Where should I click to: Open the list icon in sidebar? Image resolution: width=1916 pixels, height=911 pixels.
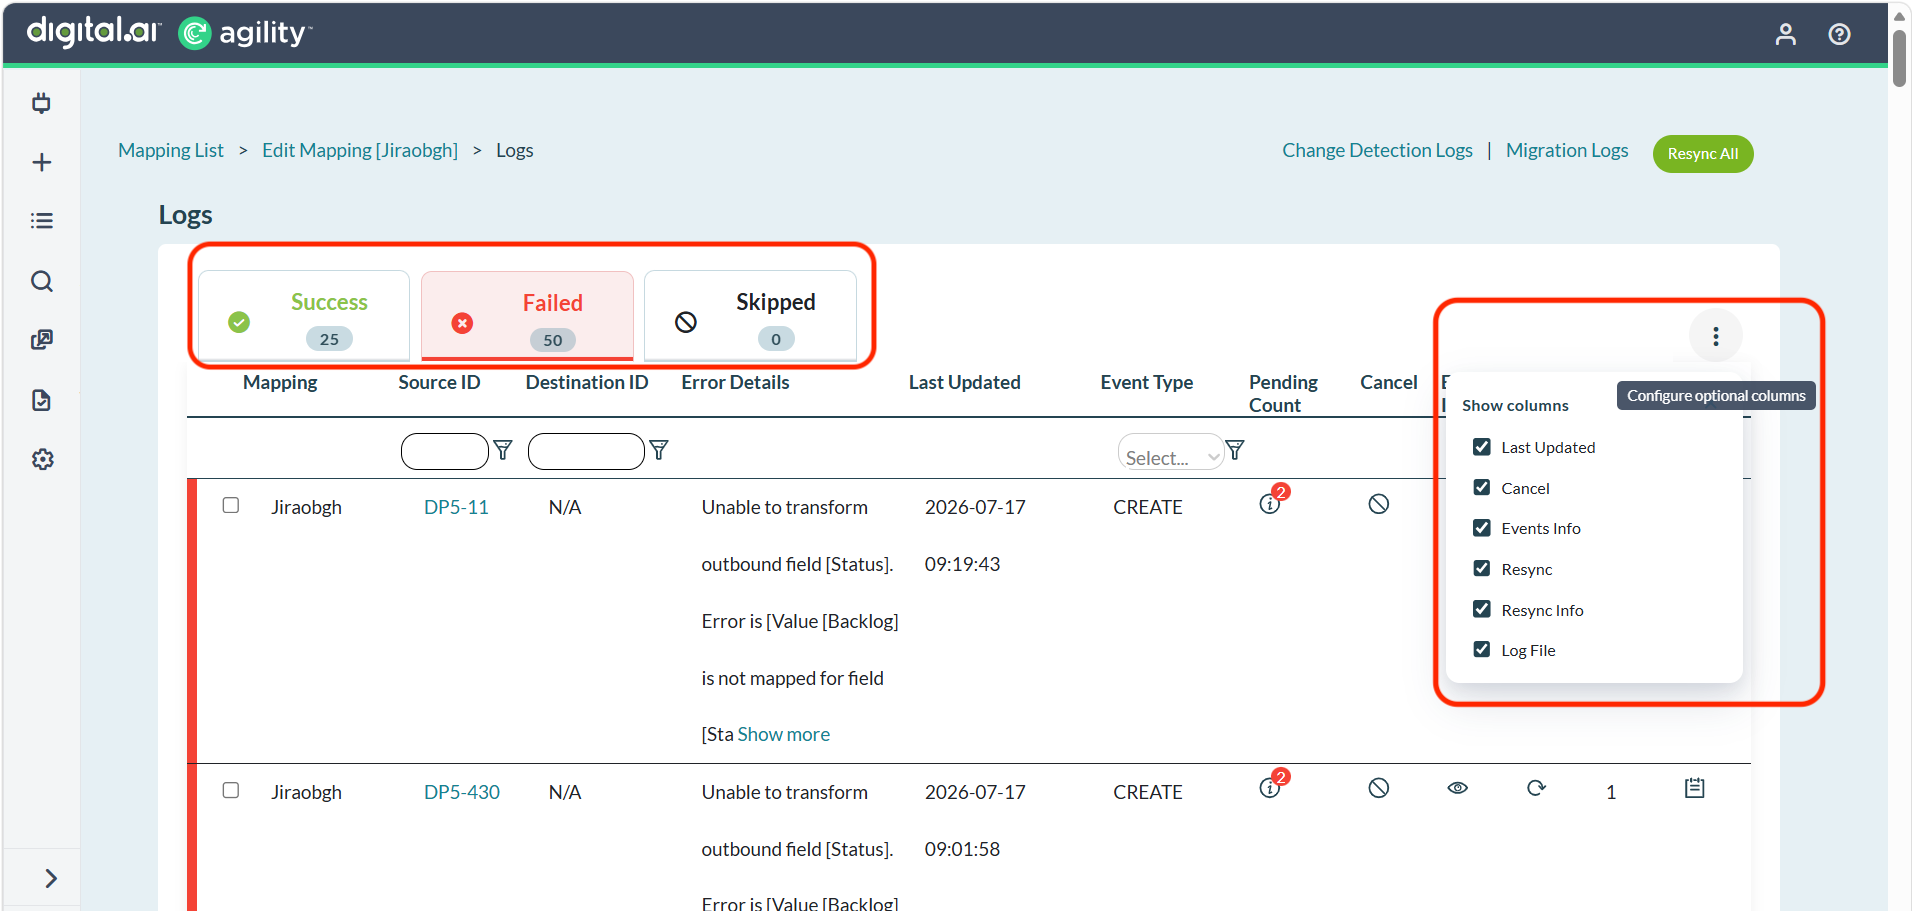(41, 221)
